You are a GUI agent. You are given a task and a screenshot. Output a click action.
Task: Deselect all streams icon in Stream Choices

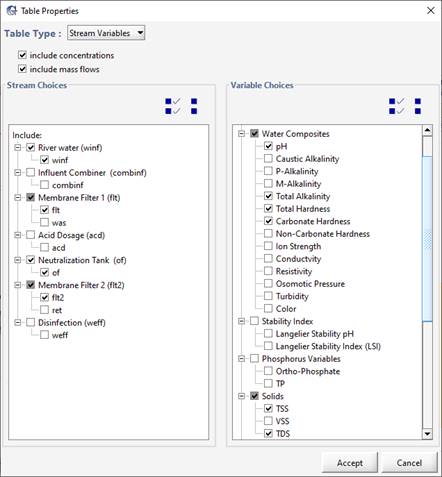(x=194, y=106)
